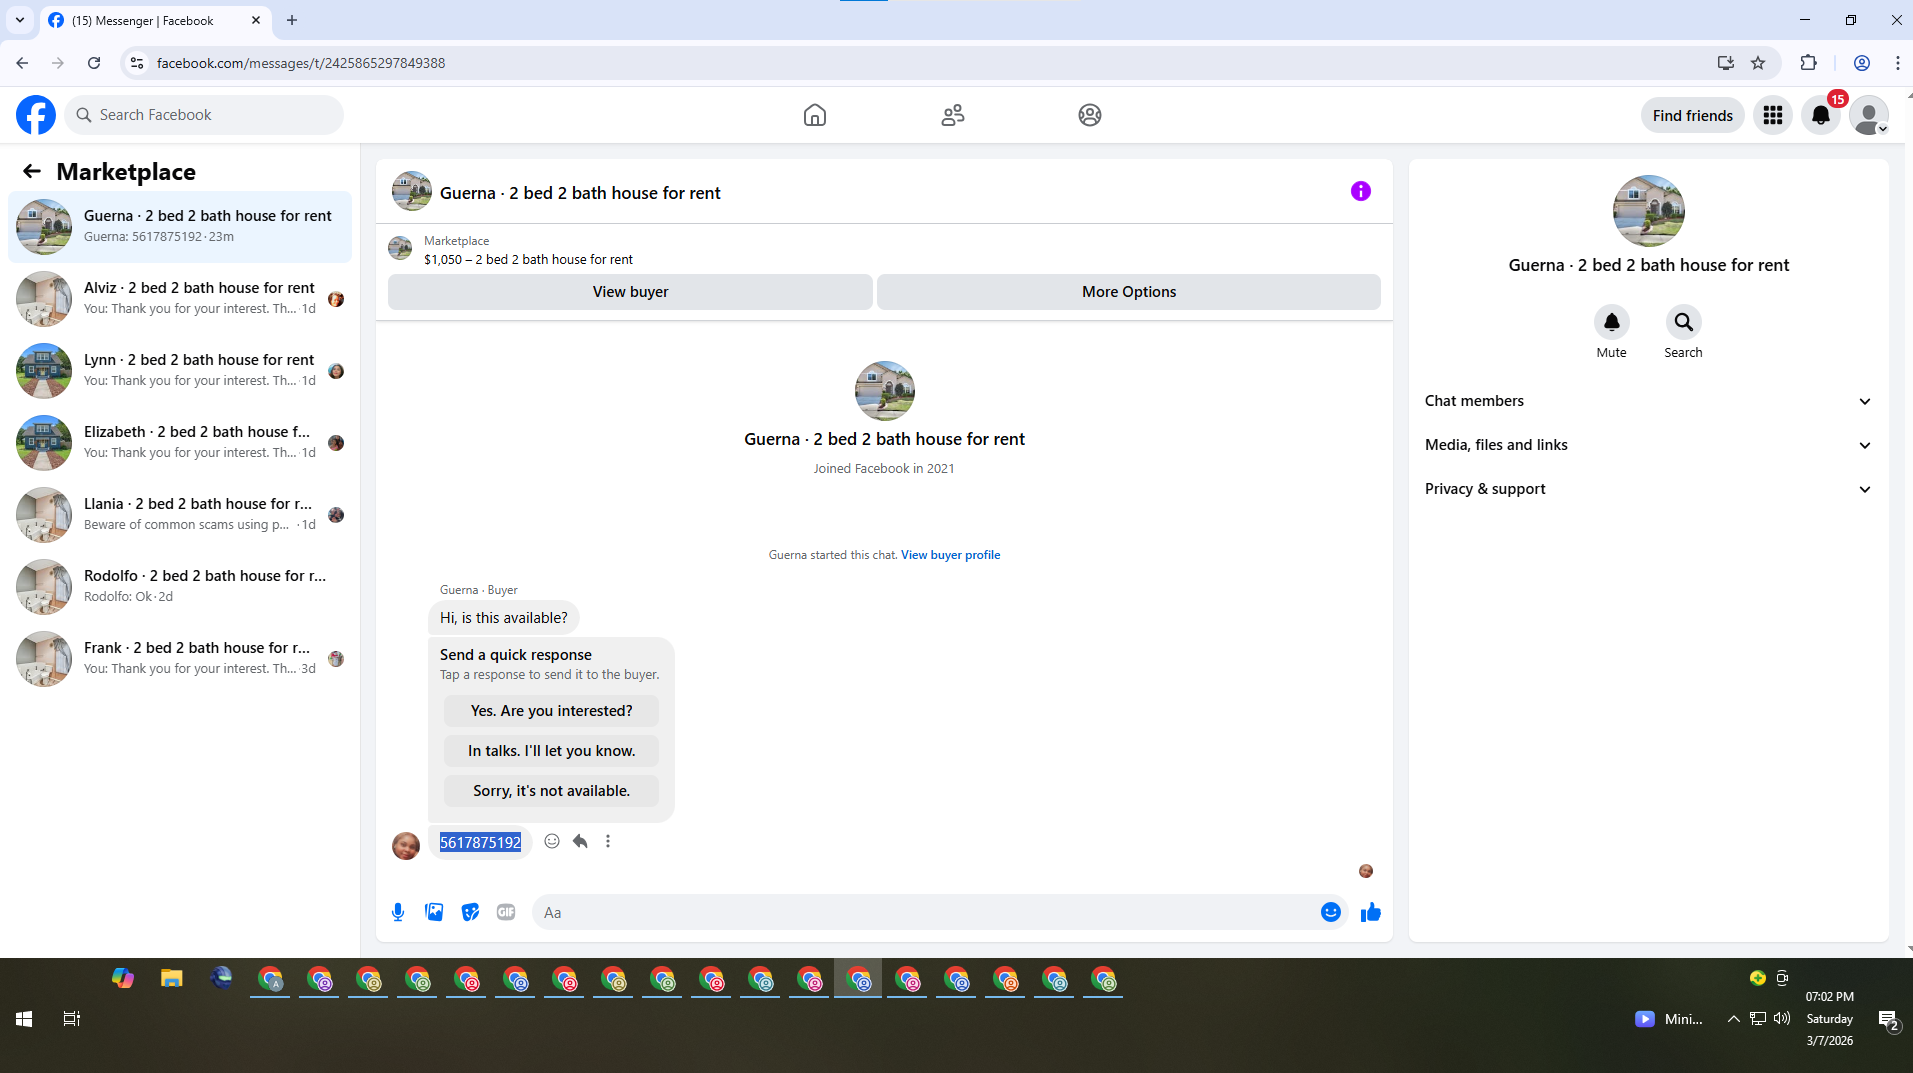
Task: Open the Elizabeth conversation in the list
Action: pyautogui.click(x=180, y=443)
